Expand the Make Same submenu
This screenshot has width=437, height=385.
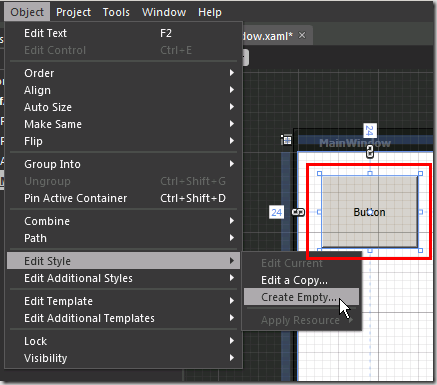[123, 124]
